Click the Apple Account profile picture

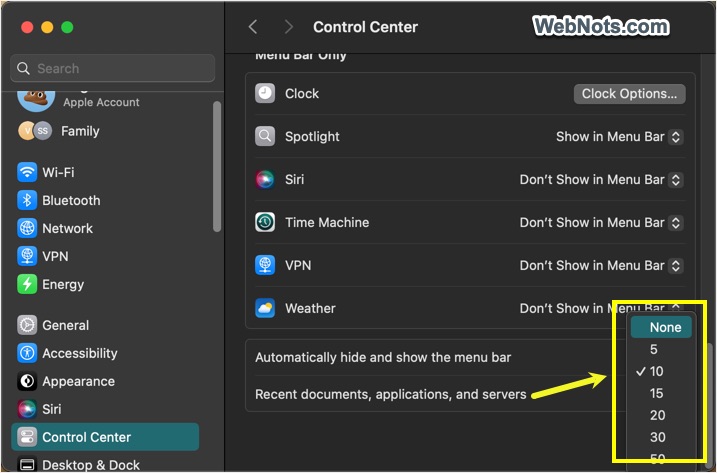36,100
